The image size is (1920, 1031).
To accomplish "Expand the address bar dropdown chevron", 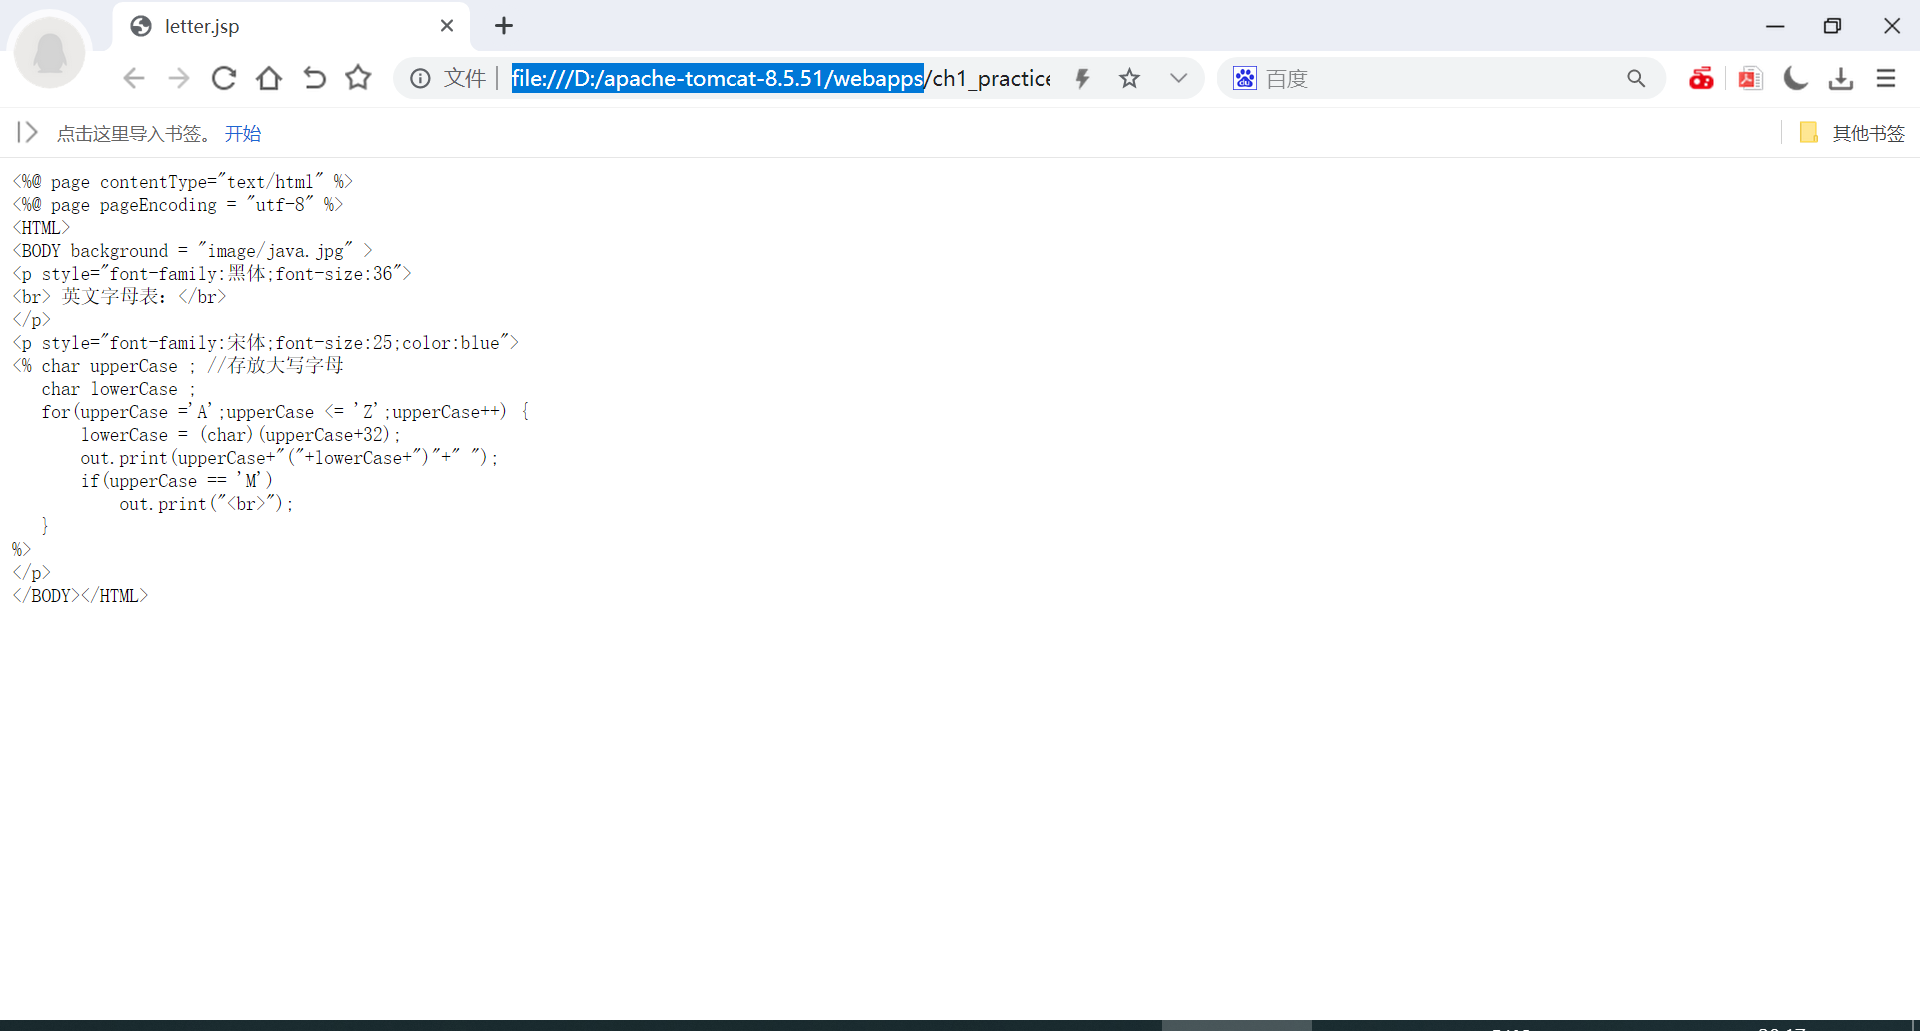I will (1179, 78).
